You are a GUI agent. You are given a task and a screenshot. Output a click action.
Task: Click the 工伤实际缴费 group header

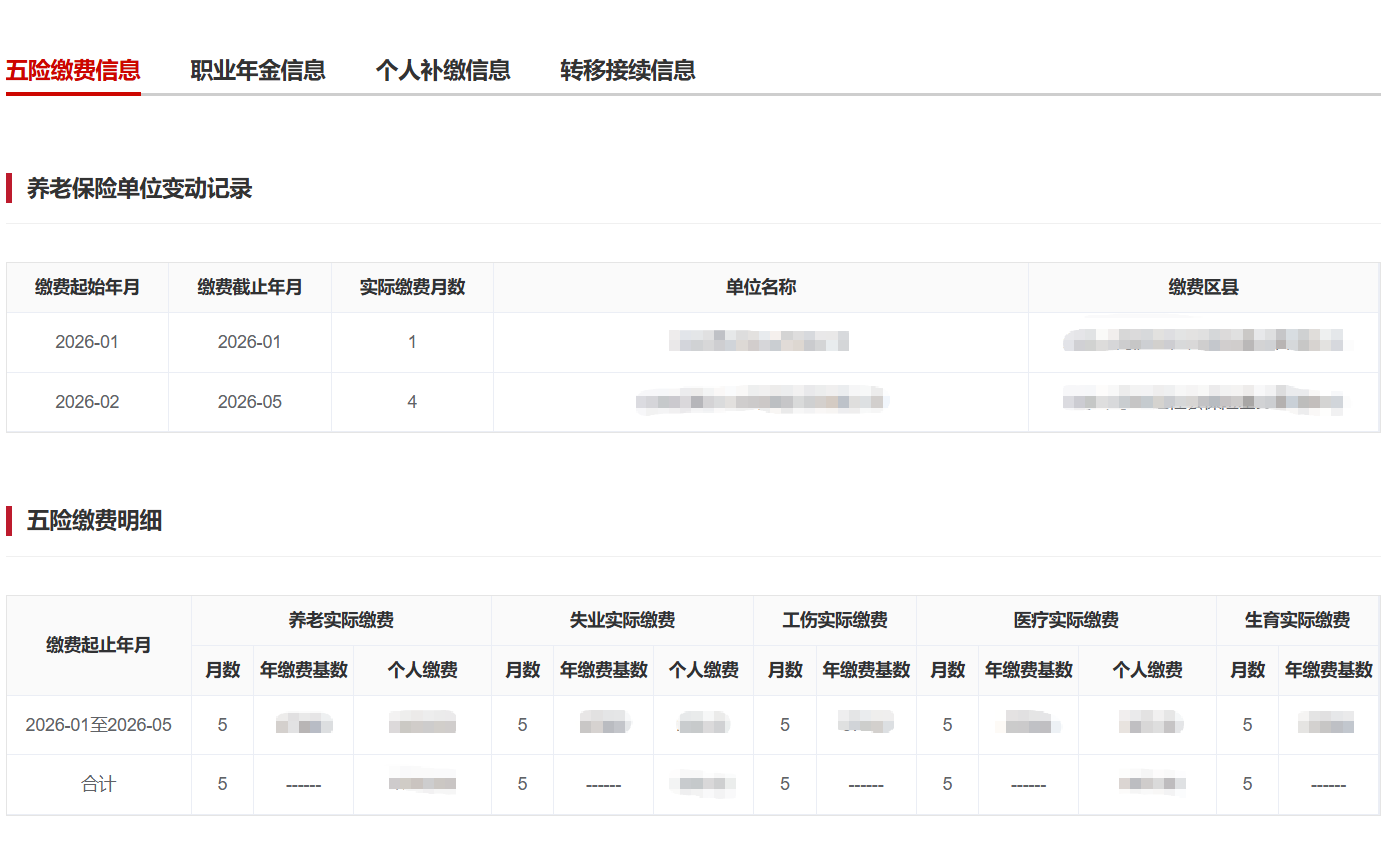click(x=835, y=621)
